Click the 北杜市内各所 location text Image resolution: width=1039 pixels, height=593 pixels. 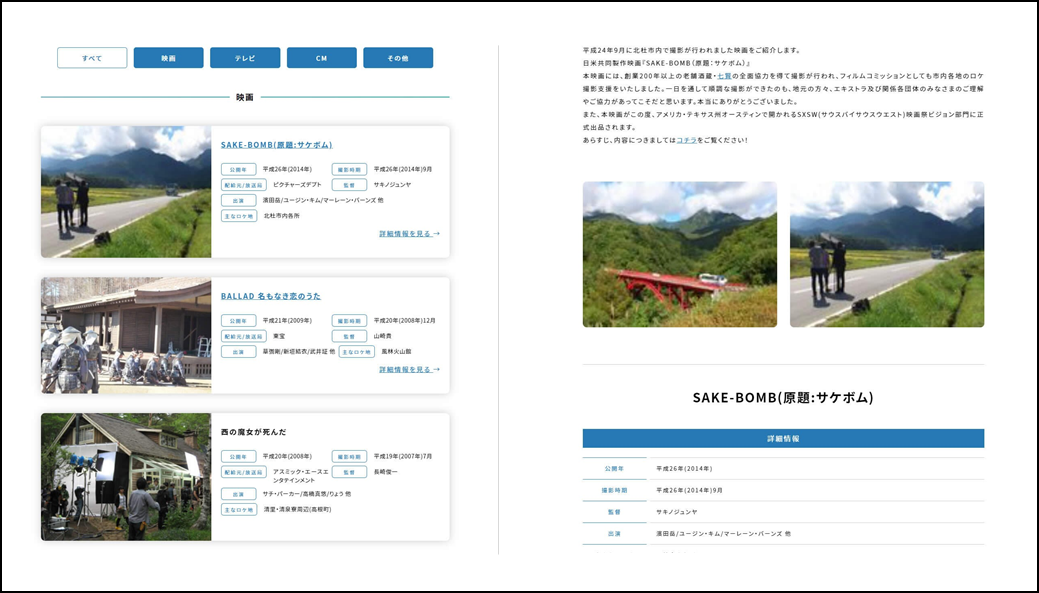pyautogui.click(x=282, y=216)
